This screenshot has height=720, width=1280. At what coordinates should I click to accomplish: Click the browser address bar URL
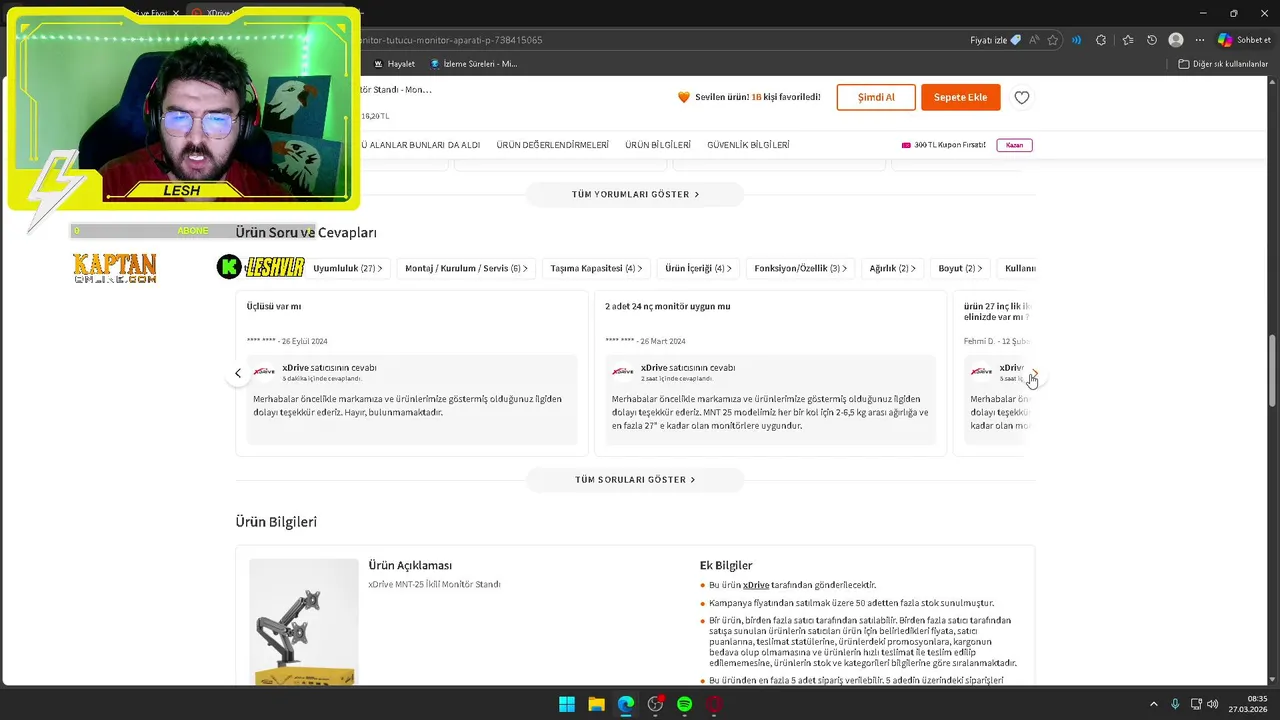[x=451, y=40]
